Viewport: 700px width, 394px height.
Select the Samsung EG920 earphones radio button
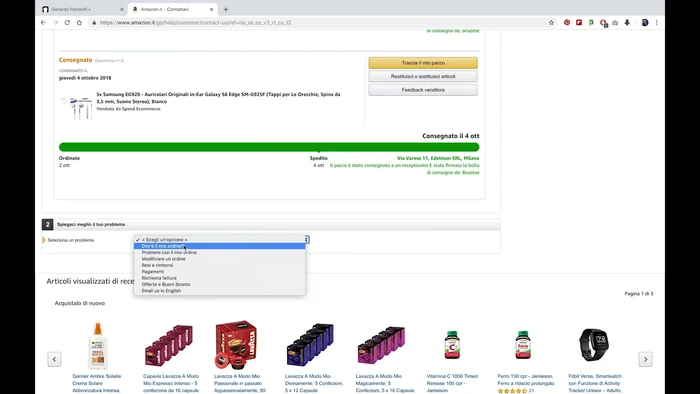[x=63, y=101]
